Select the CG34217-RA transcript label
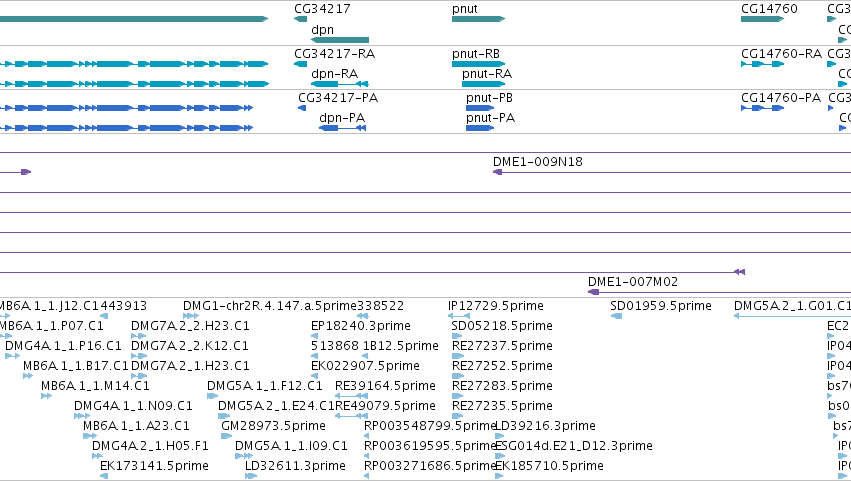This screenshot has height=481, width=851. (334, 54)
